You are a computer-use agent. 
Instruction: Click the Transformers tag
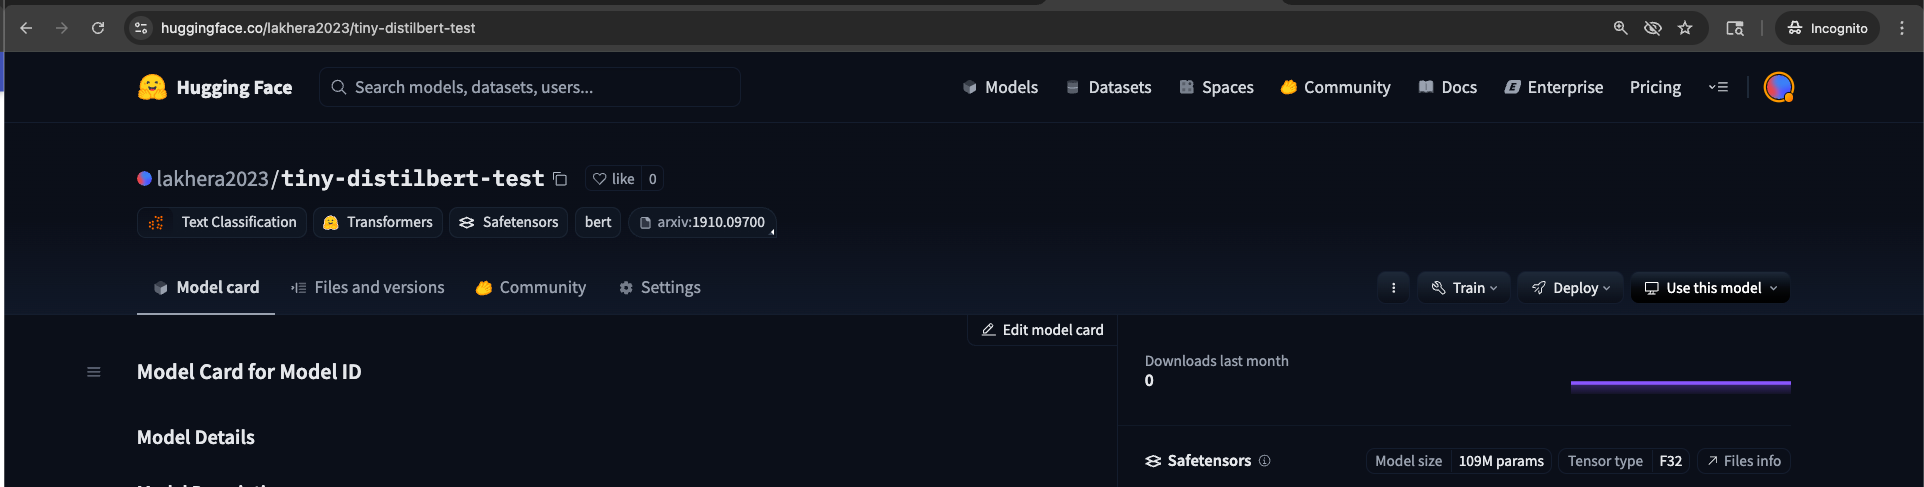(x=378, y=222)
